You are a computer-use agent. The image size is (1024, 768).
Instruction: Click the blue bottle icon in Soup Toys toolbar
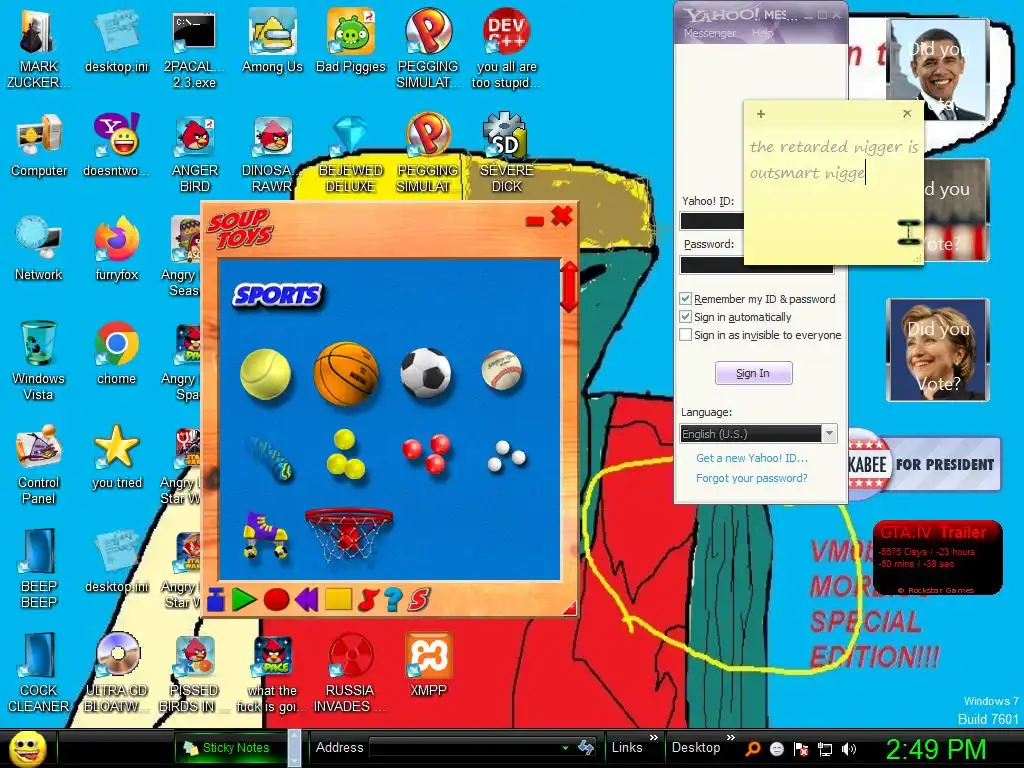[216, 600]
